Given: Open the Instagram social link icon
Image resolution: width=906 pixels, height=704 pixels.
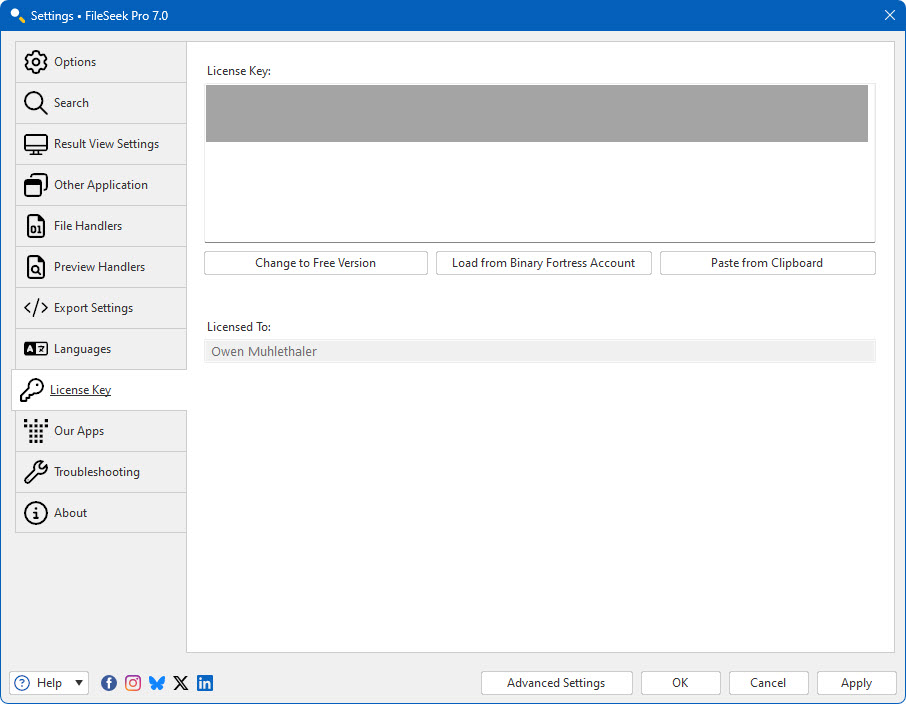Looking at the screenshot, I should (133, 683).
